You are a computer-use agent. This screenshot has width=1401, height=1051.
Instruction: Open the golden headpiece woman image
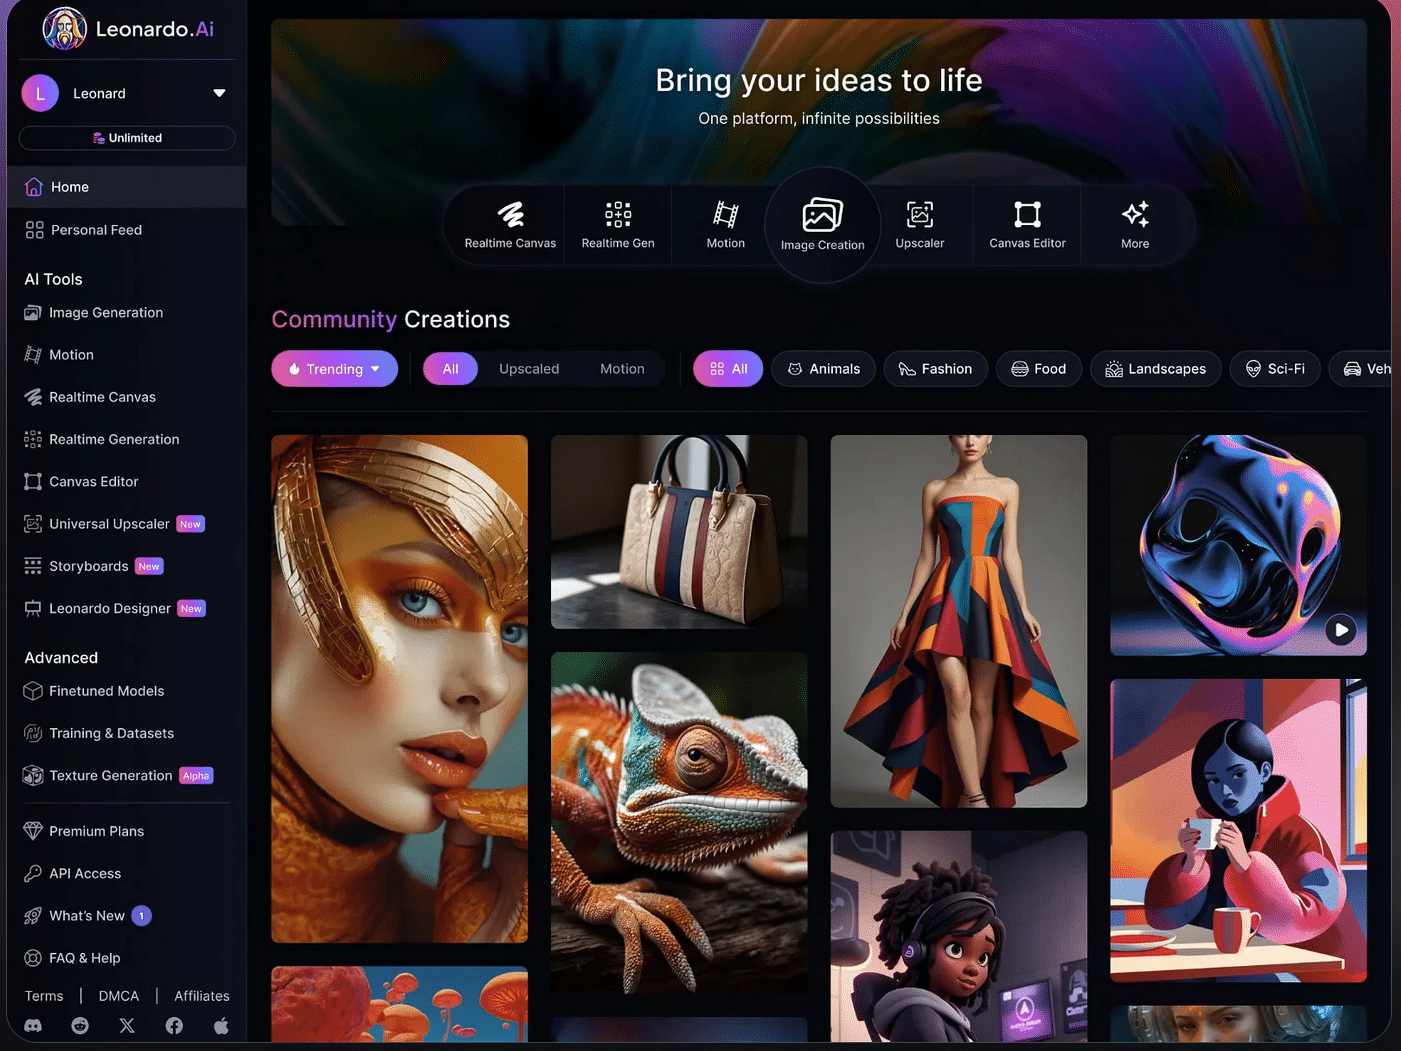(x=399, y=688)
